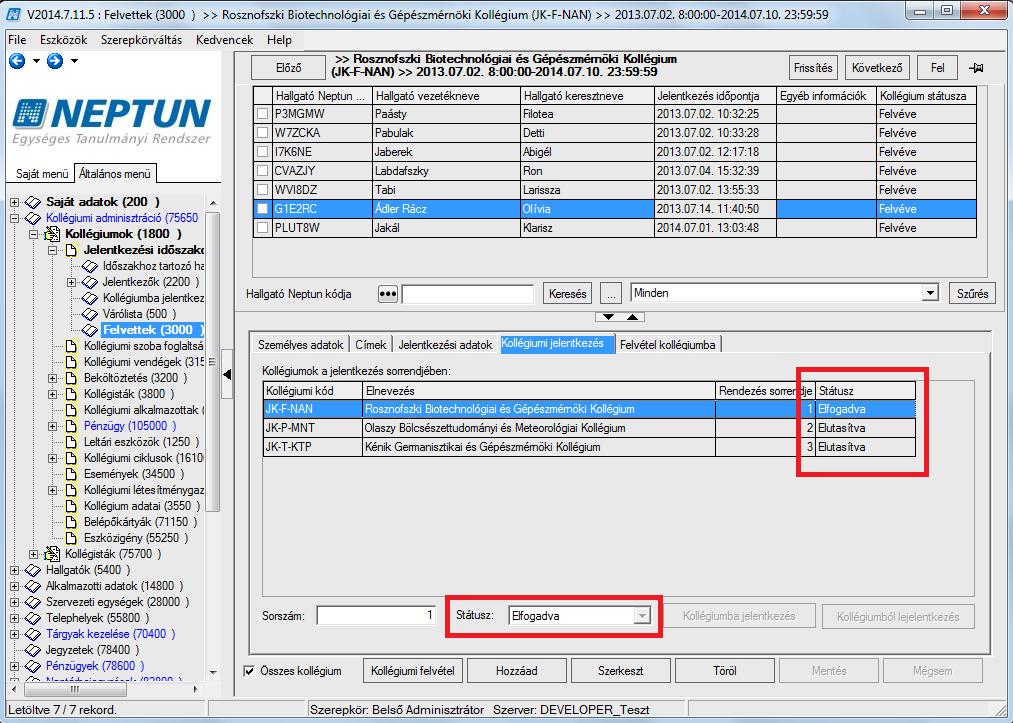
Task: Switch to Felvétel kollégiumba tab
Action: click(x=667, y=345)
